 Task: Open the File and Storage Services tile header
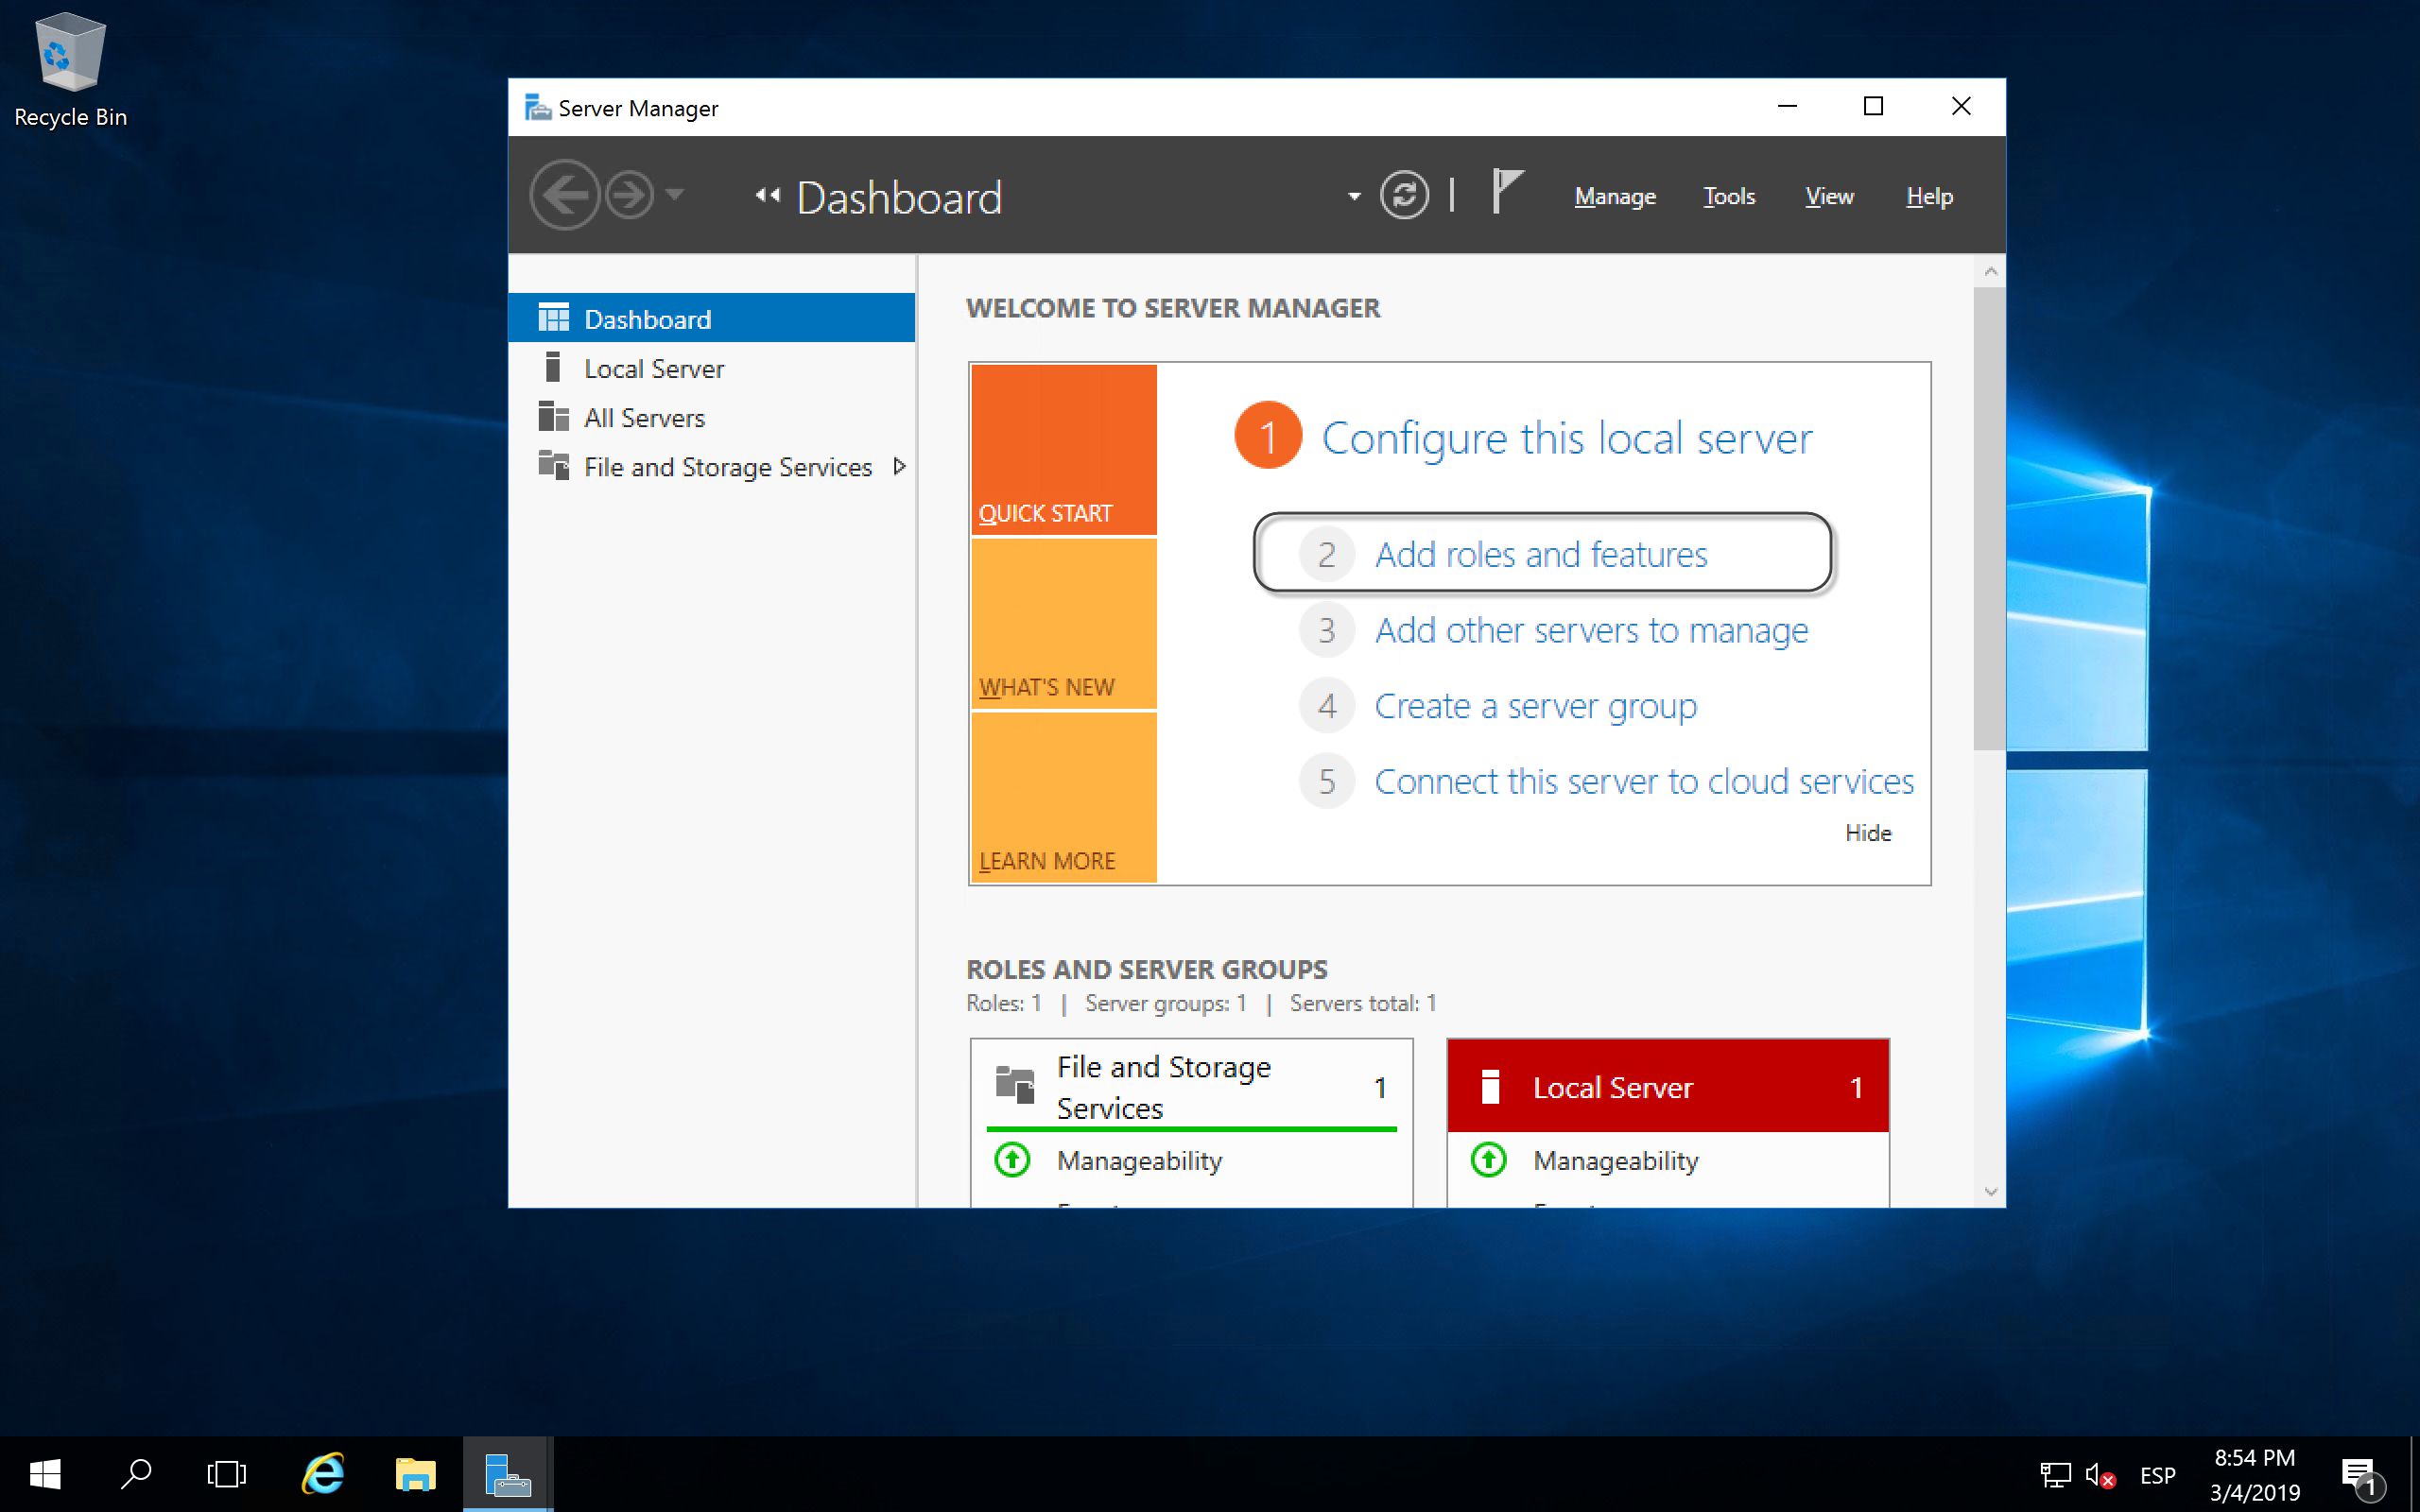coord(1191,1087)
